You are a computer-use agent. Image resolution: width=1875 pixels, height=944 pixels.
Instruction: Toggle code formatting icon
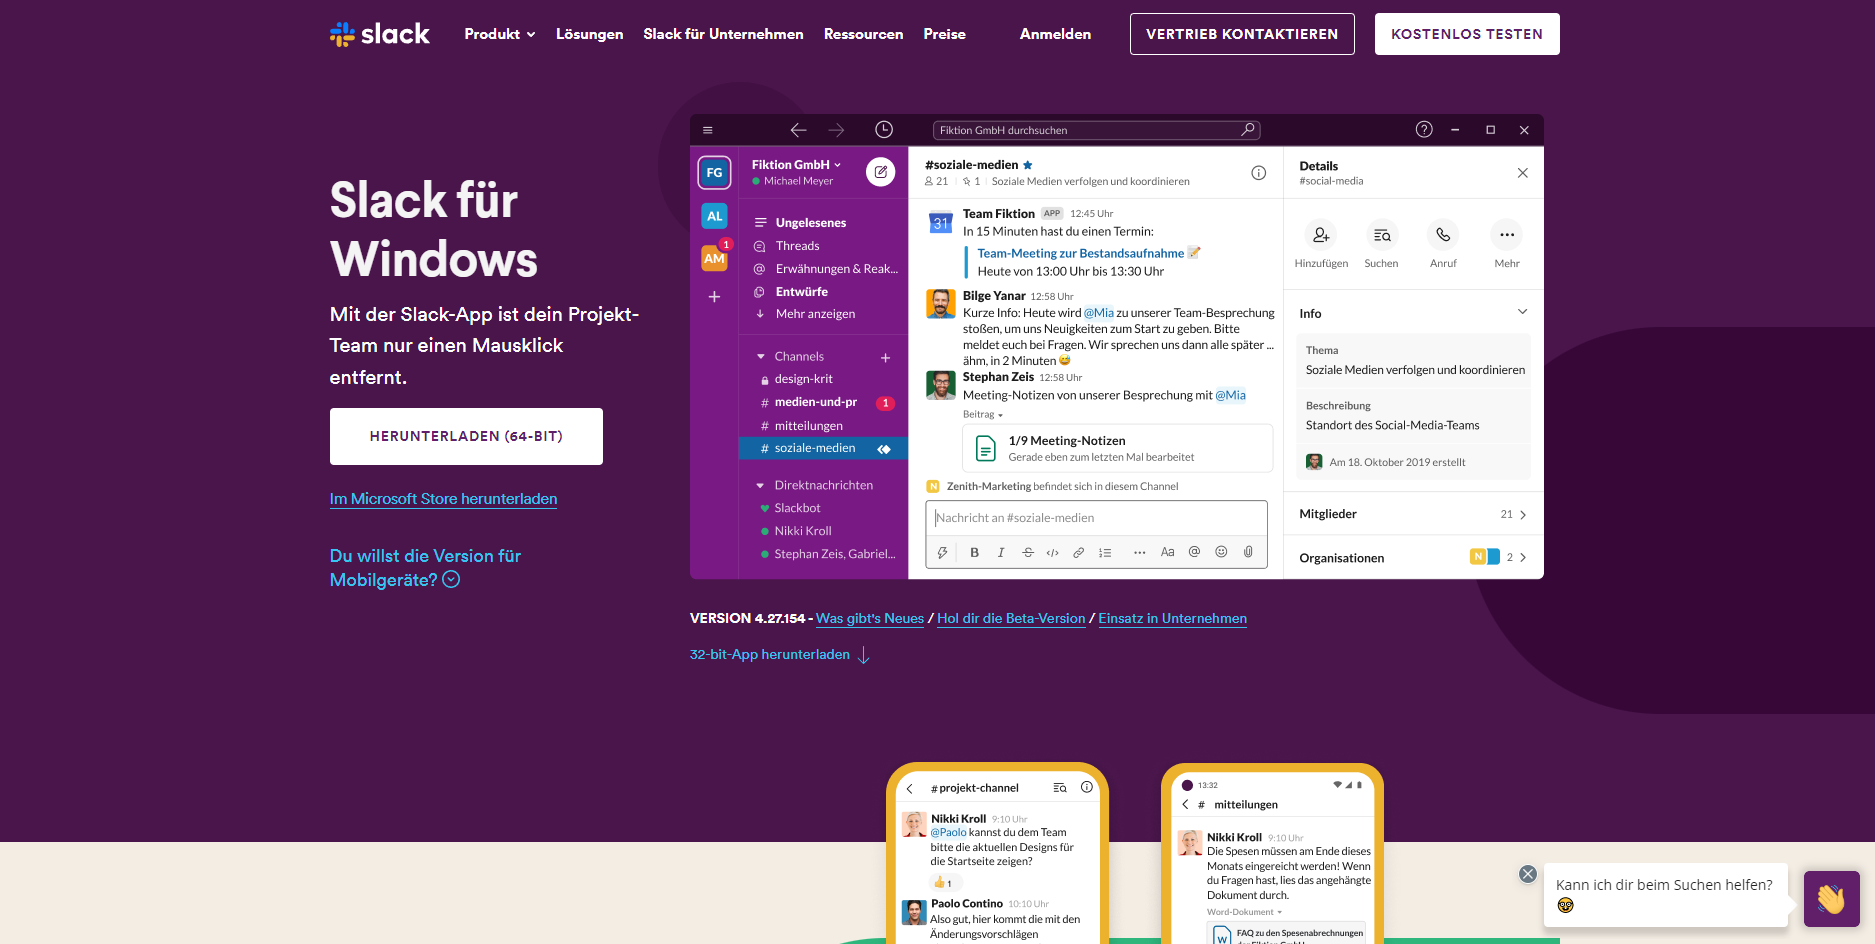pos(1052,552)
